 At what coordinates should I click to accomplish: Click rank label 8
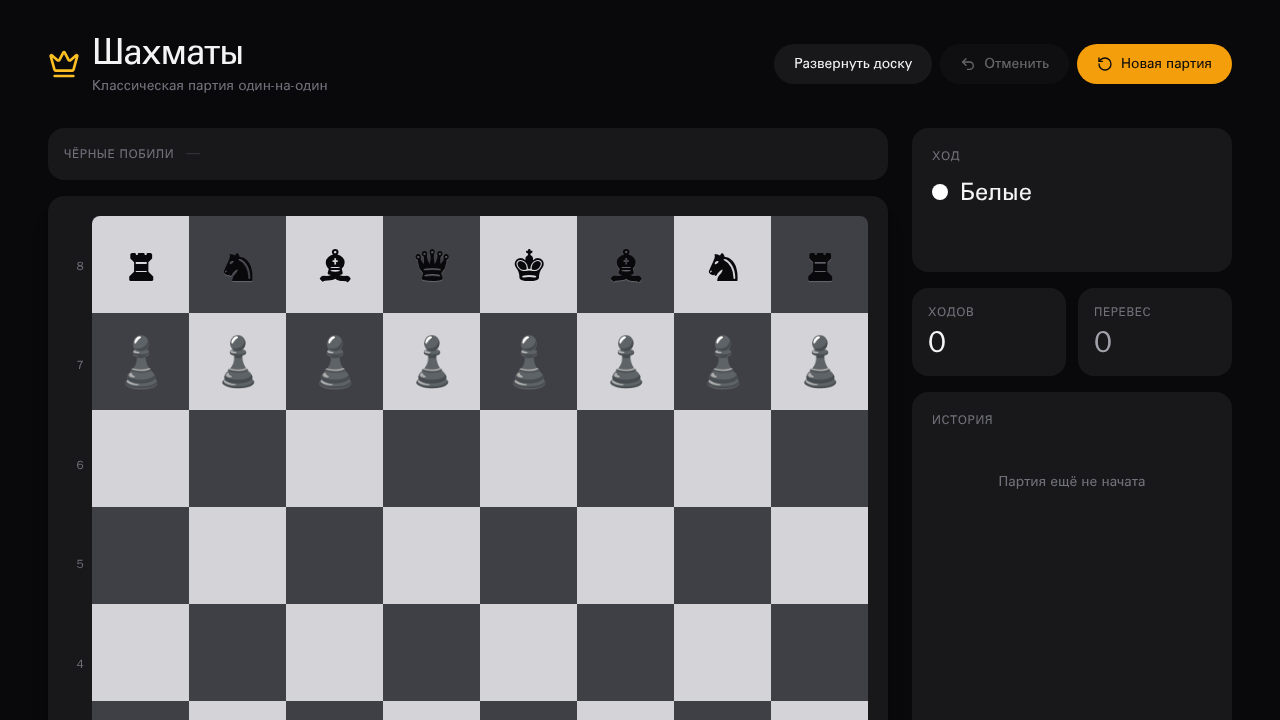coord(80,267)
